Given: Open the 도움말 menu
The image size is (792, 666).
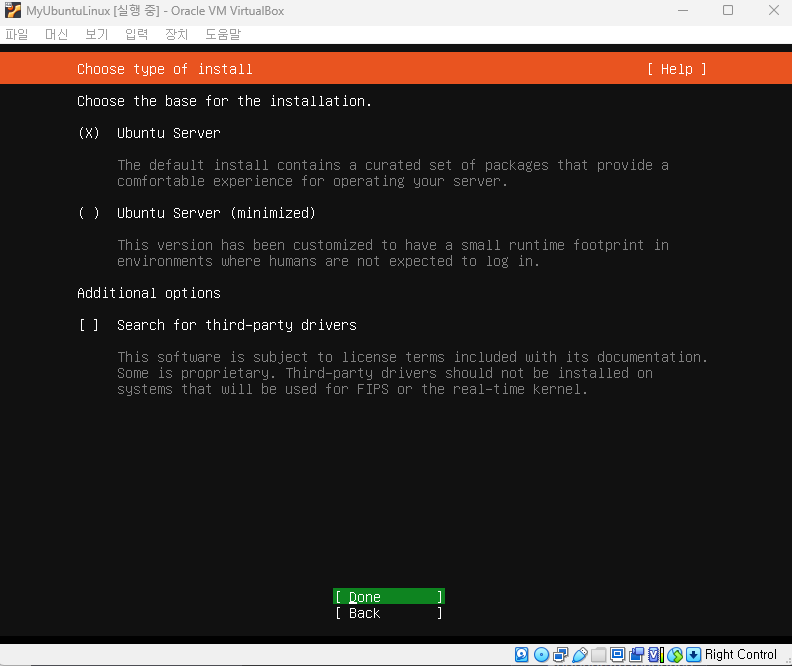Looking at the screenshot, I should pyautogui.click(x=223, y=34).
